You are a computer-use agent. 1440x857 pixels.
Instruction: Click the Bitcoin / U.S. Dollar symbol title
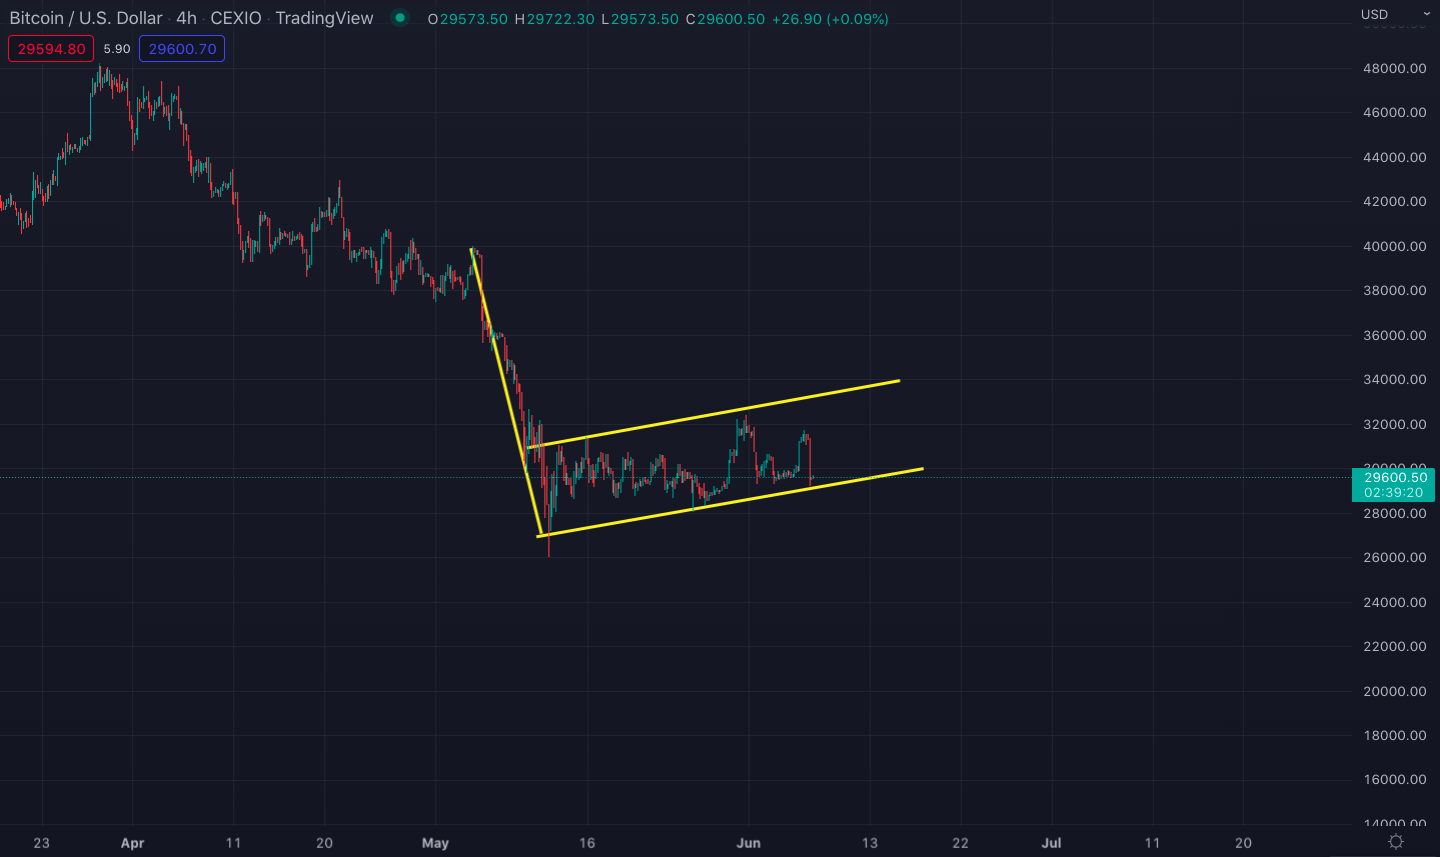86,18
